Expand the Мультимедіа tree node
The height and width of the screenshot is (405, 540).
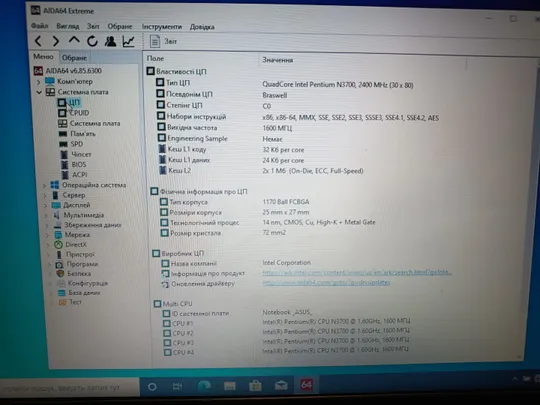click(46, 216)
